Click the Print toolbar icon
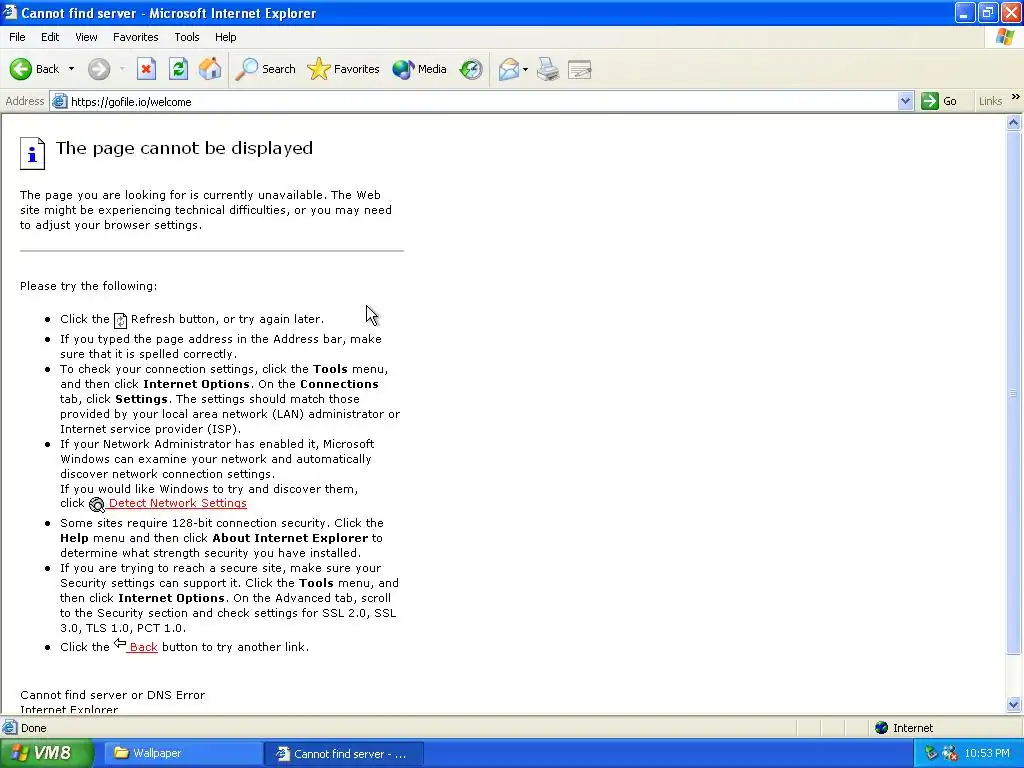The image size is (1024, 768). 548,69
